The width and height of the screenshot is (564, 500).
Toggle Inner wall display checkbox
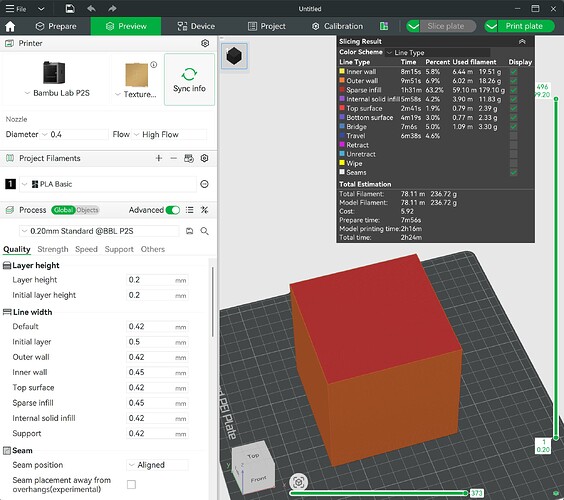point(513,72)
